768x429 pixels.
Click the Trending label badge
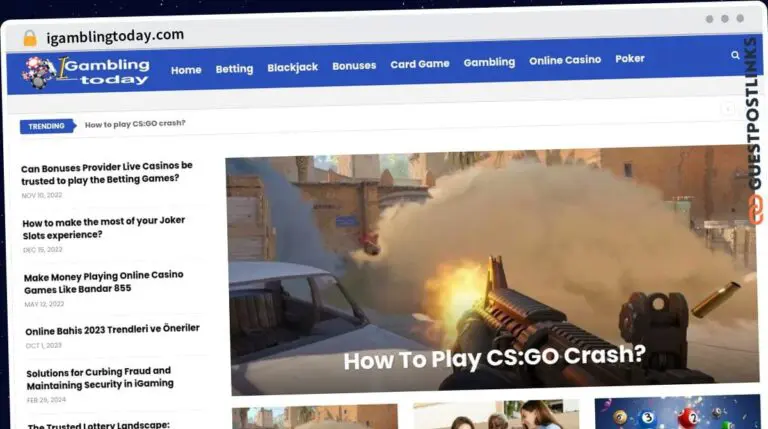(x=47, y=126)
